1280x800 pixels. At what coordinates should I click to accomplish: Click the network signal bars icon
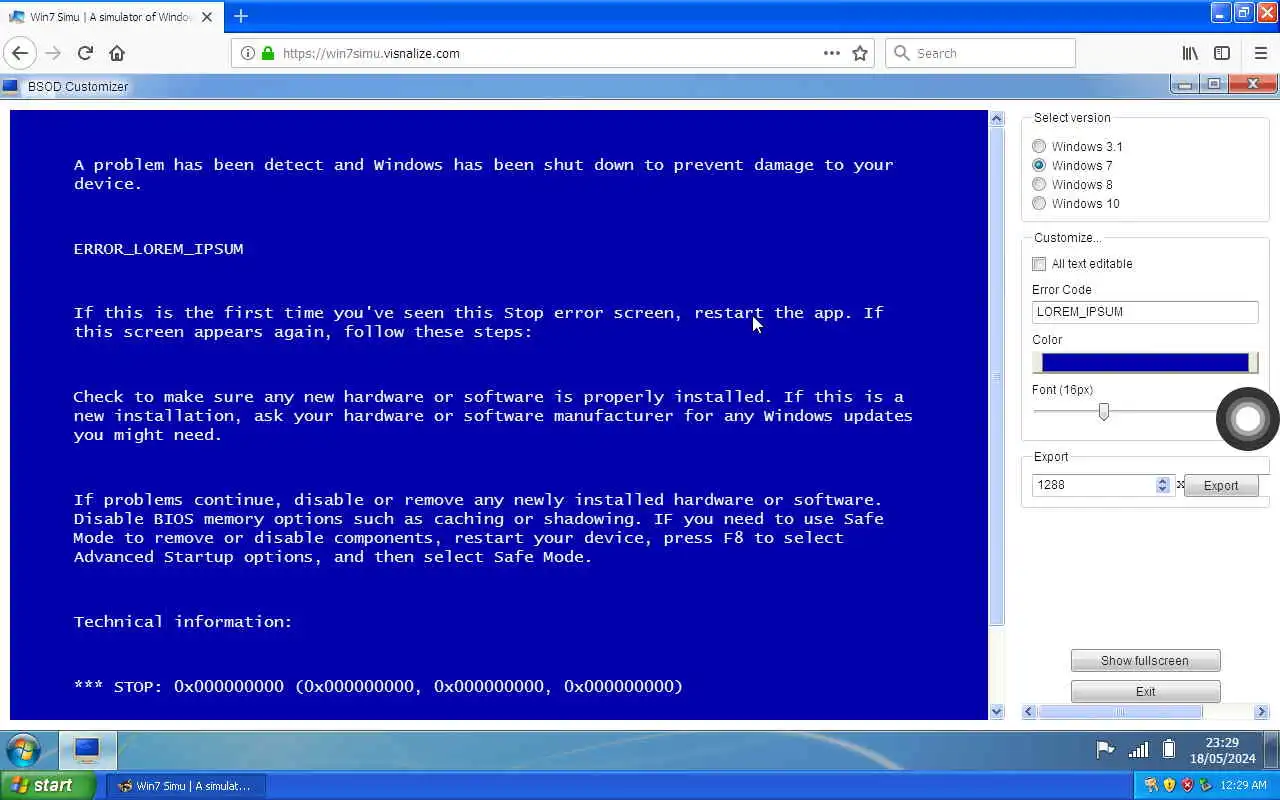tap(1138, 749)
